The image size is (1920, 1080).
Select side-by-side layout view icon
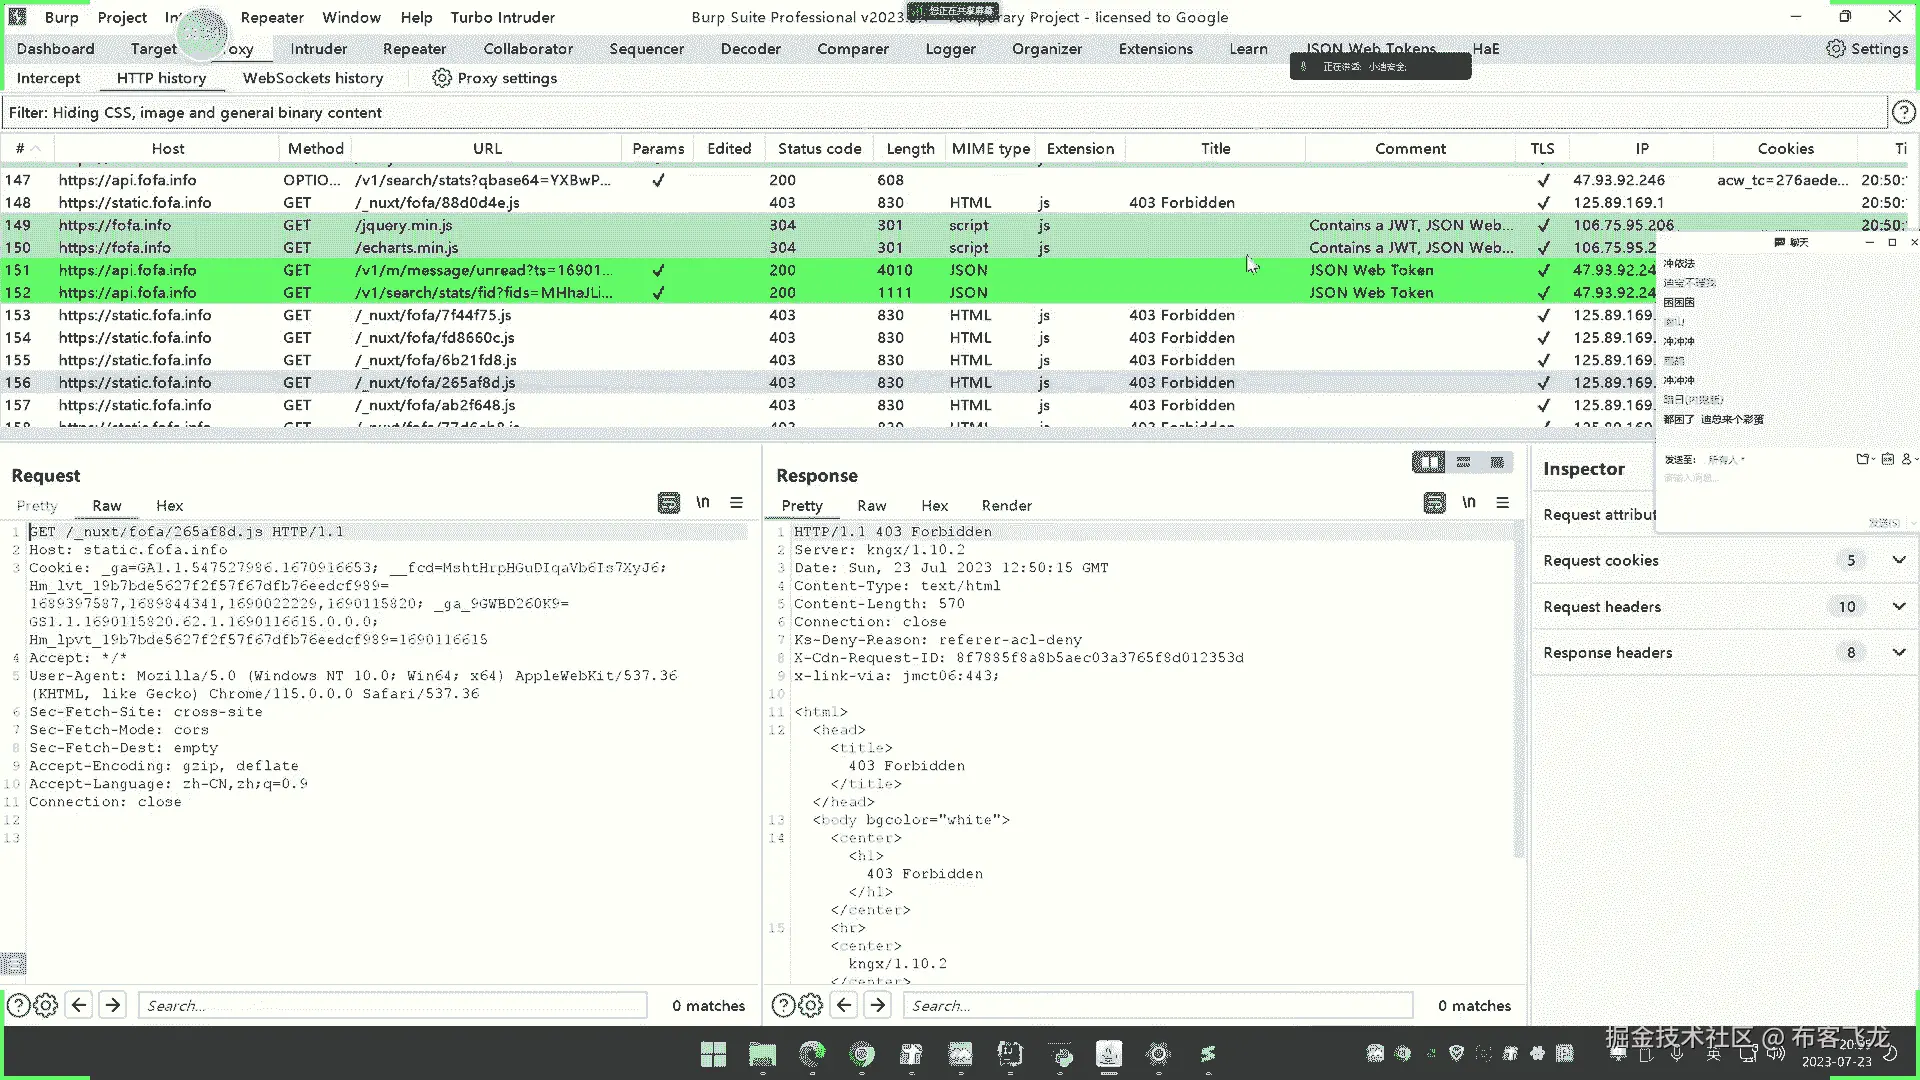coord(1428,462)
